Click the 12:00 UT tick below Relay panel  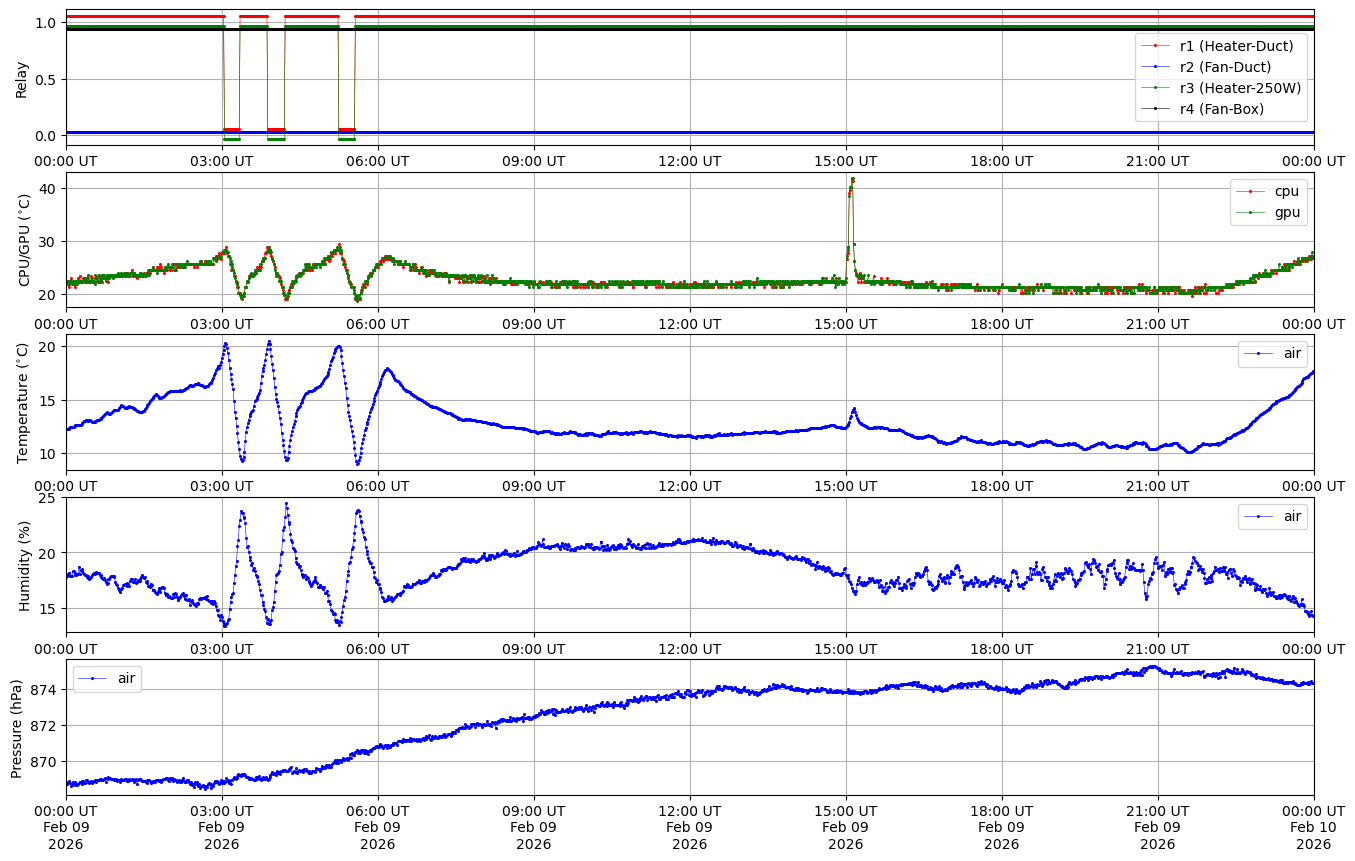click(x=689, y=161)
